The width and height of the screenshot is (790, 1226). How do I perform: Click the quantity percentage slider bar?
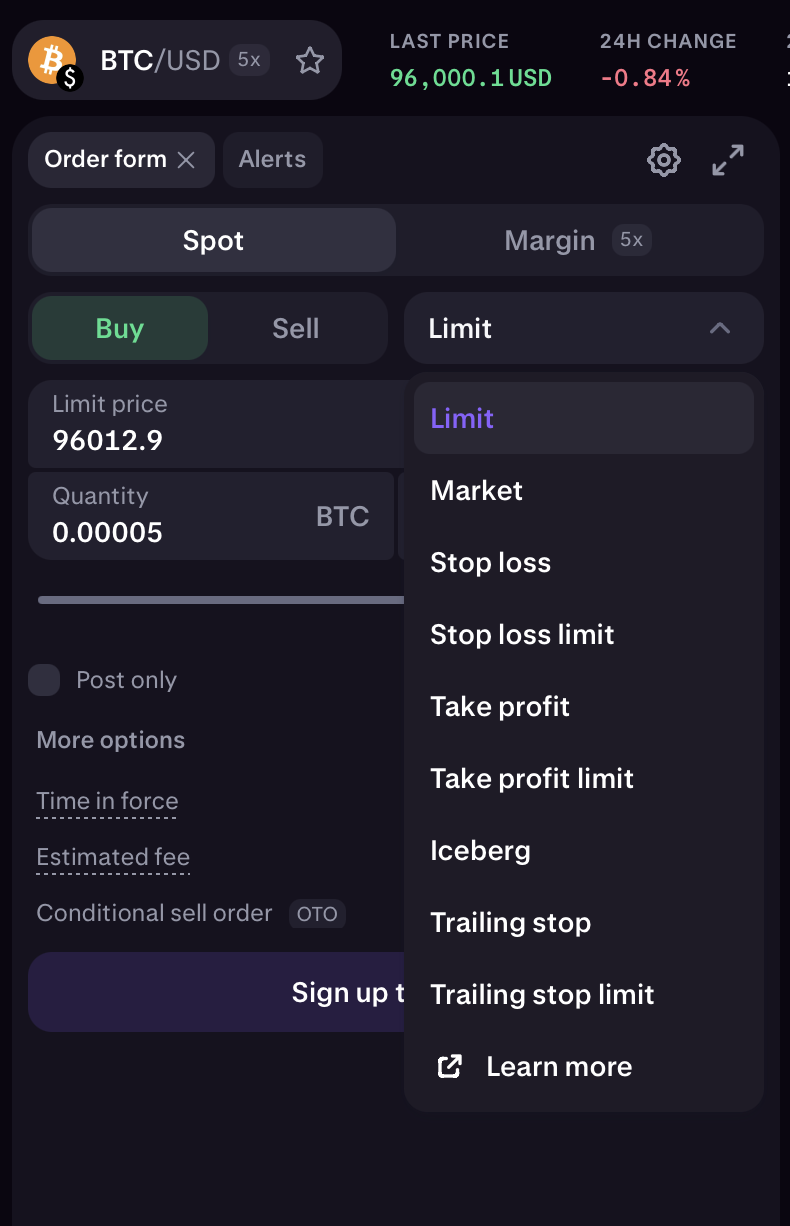pos(220,600)
